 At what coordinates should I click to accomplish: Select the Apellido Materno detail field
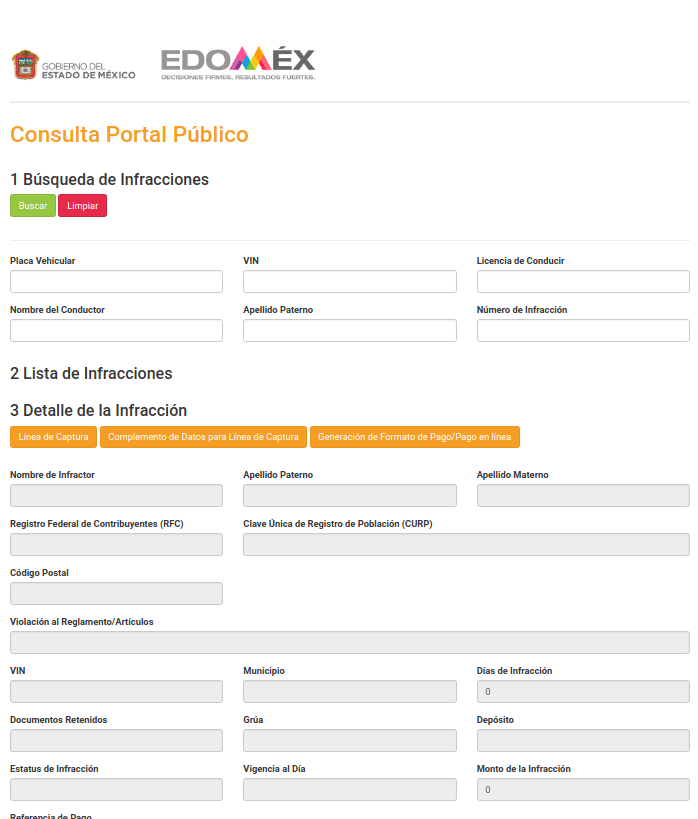click(583, 496)
